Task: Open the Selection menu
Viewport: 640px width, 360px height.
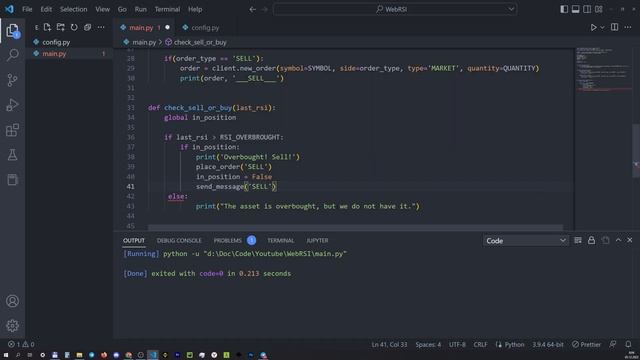Action: (x=73, y=9)
